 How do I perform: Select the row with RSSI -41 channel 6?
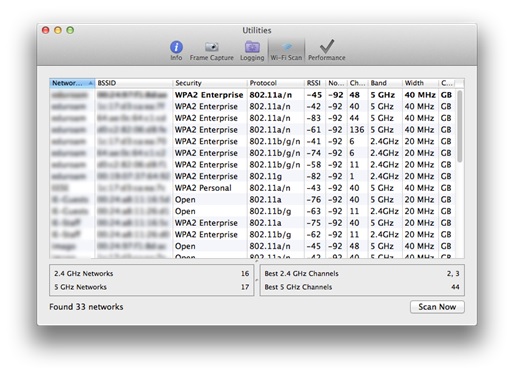252,141
